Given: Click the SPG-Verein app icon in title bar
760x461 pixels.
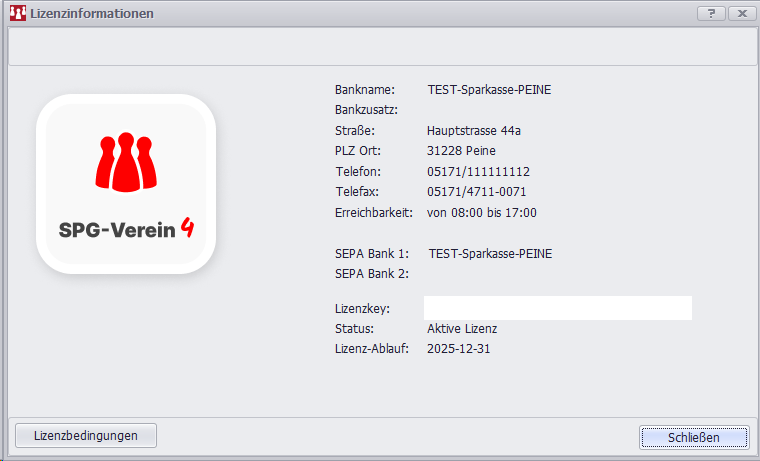Looking at the screenshot, I should click(x=17, y=13).
